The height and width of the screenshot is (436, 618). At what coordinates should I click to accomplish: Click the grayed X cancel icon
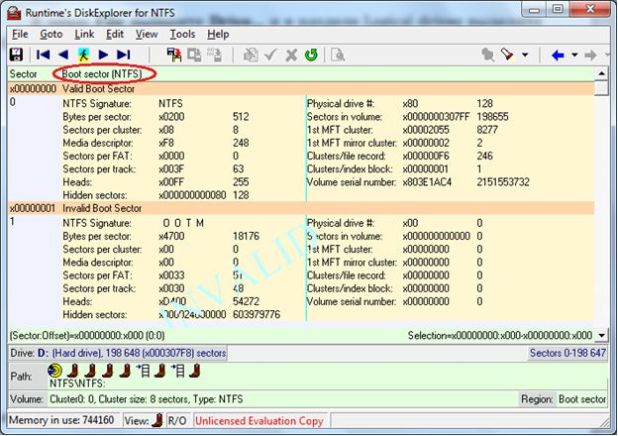point(291,55)
